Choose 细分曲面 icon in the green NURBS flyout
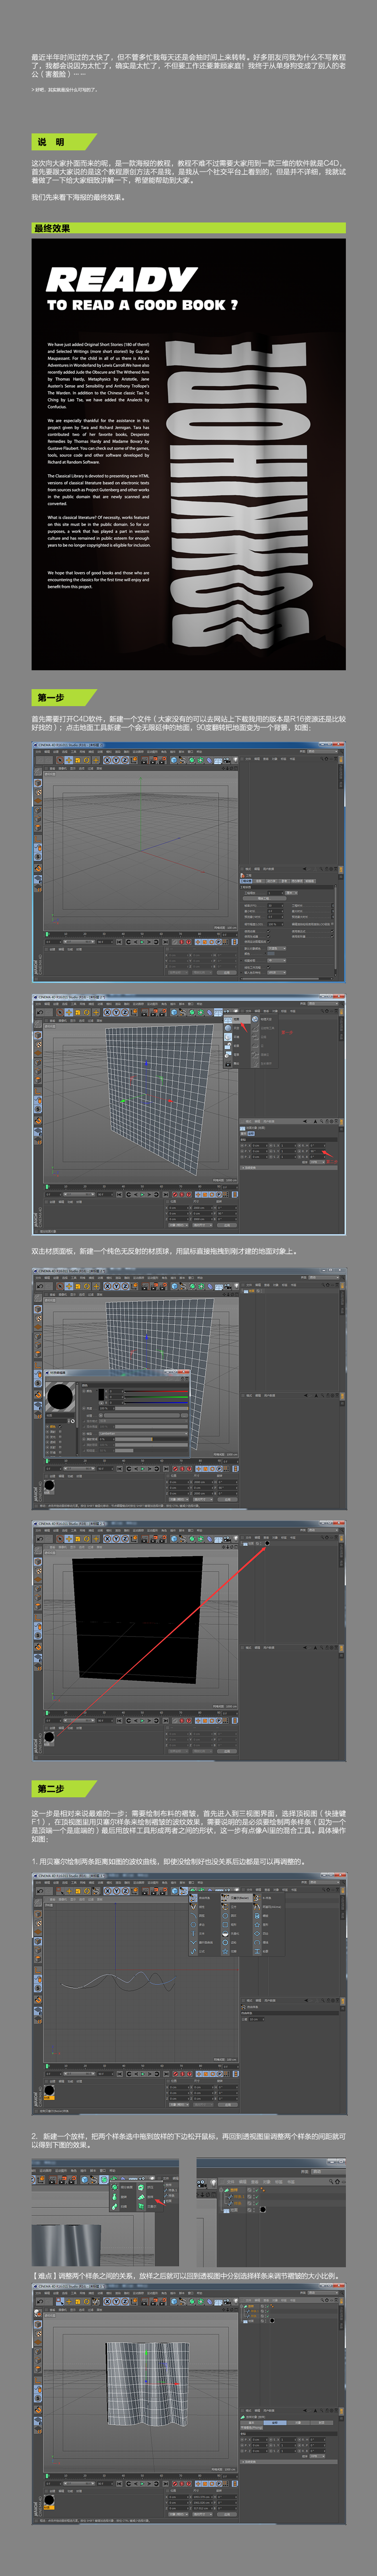This screenshot has width=377, height=2576. pyautogui.click(x=115, y=2187)
